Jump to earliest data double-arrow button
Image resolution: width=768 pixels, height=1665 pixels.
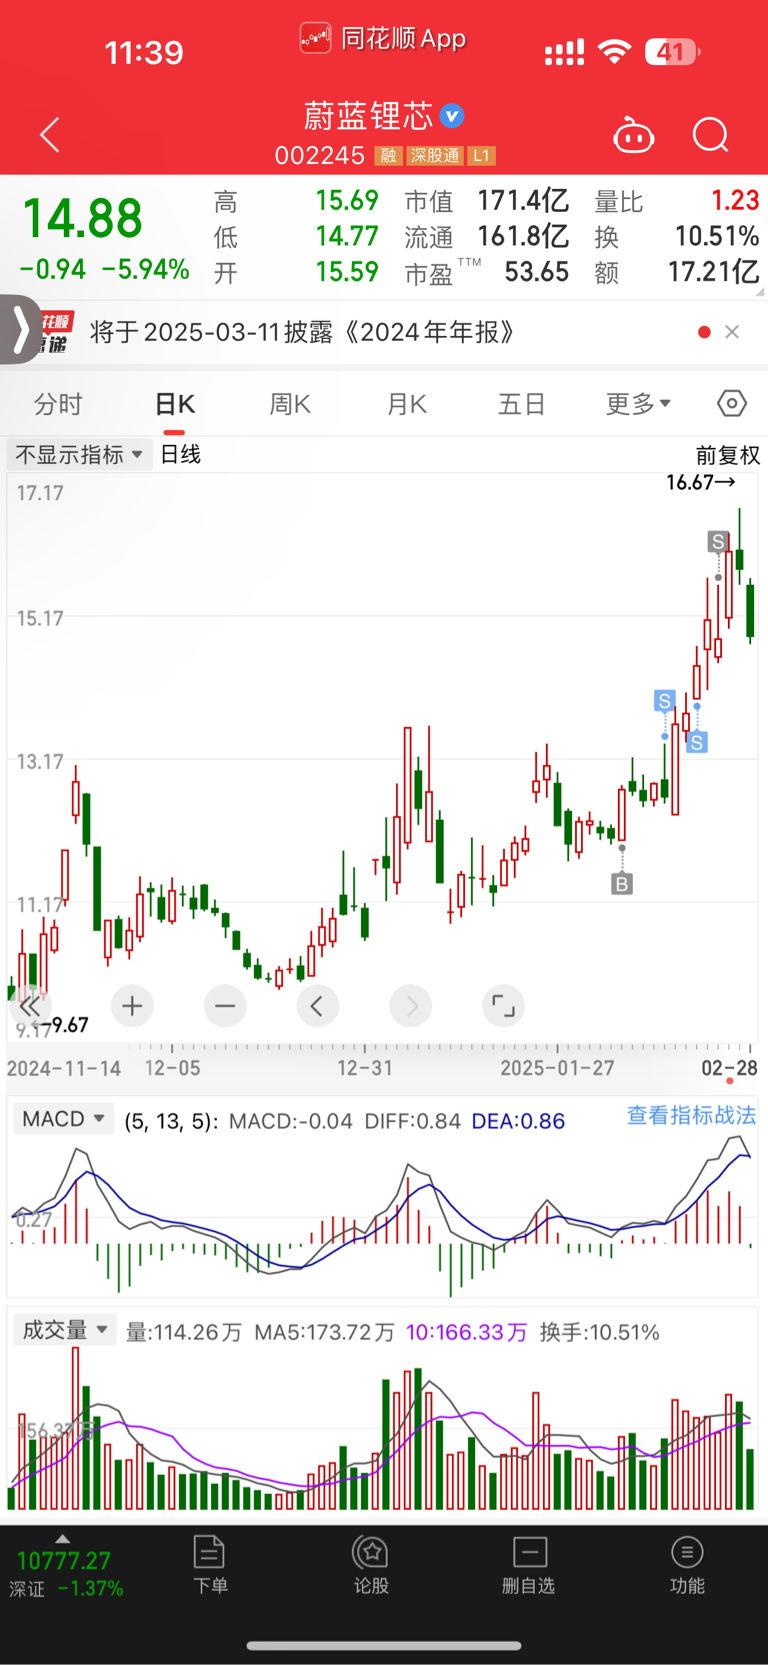click(30, 1006)
